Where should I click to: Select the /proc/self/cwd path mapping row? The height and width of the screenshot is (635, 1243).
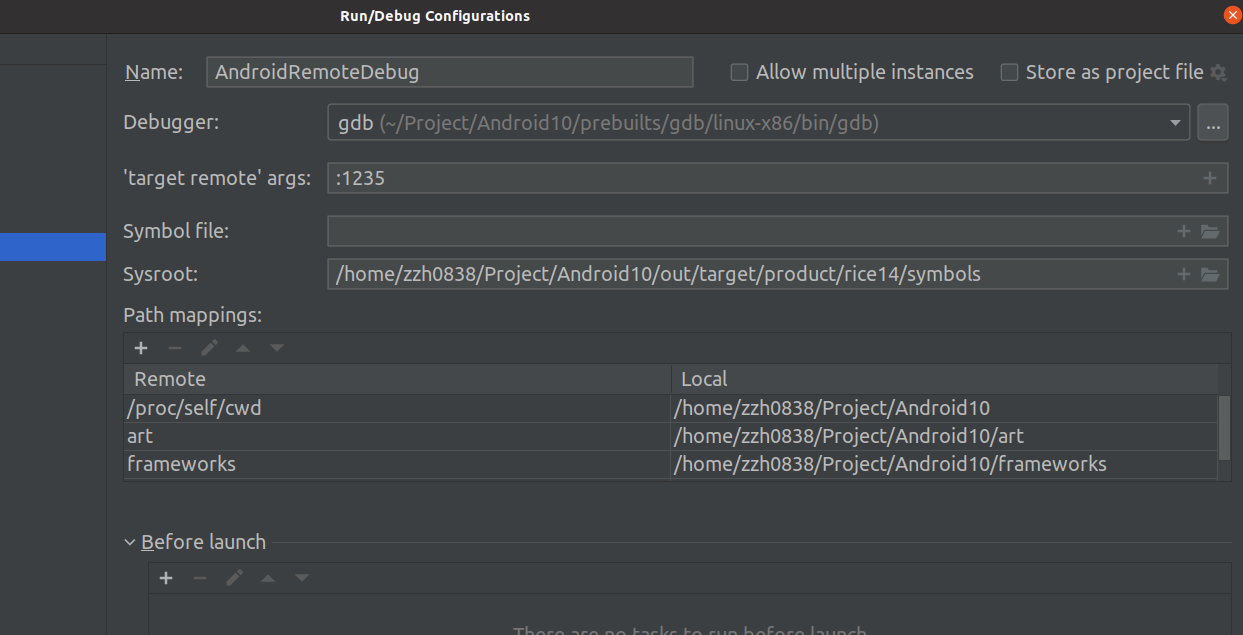tap(397, 408)
